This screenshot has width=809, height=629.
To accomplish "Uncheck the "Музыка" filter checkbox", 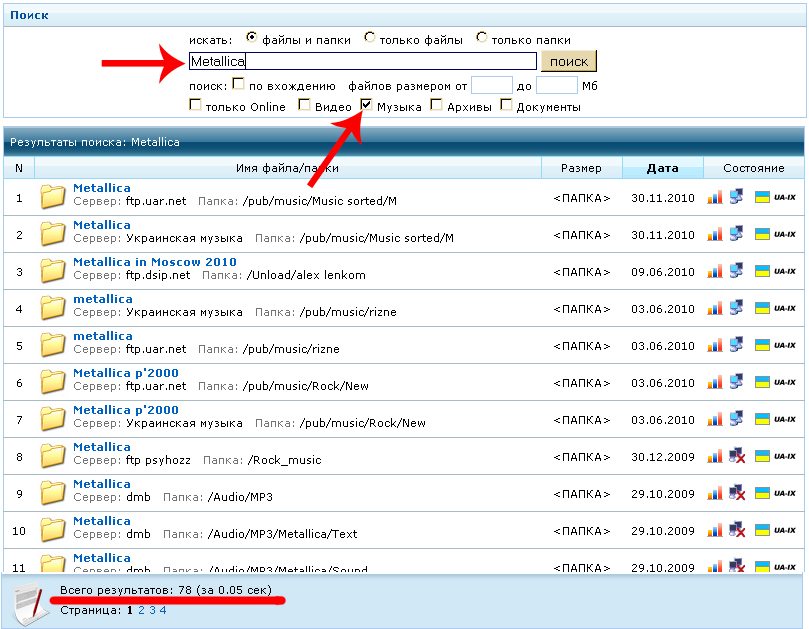I will coord(366,105).
